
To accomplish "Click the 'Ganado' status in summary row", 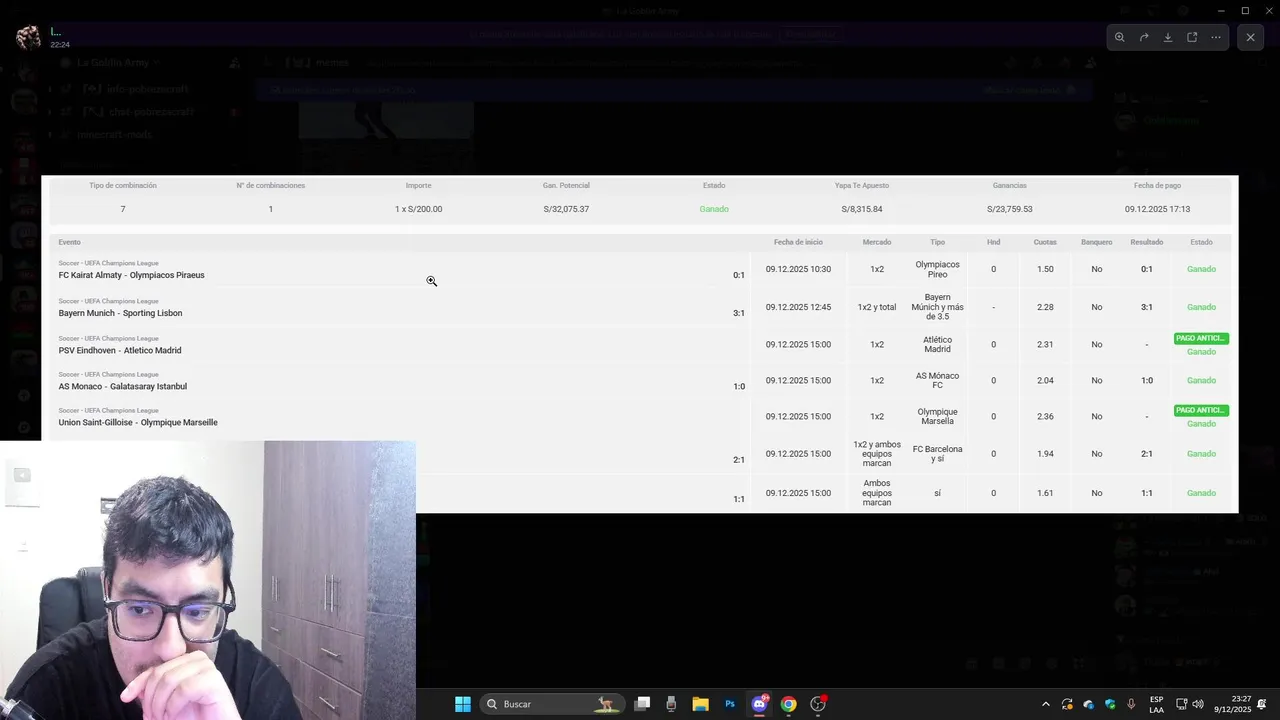I will point(714,209).
